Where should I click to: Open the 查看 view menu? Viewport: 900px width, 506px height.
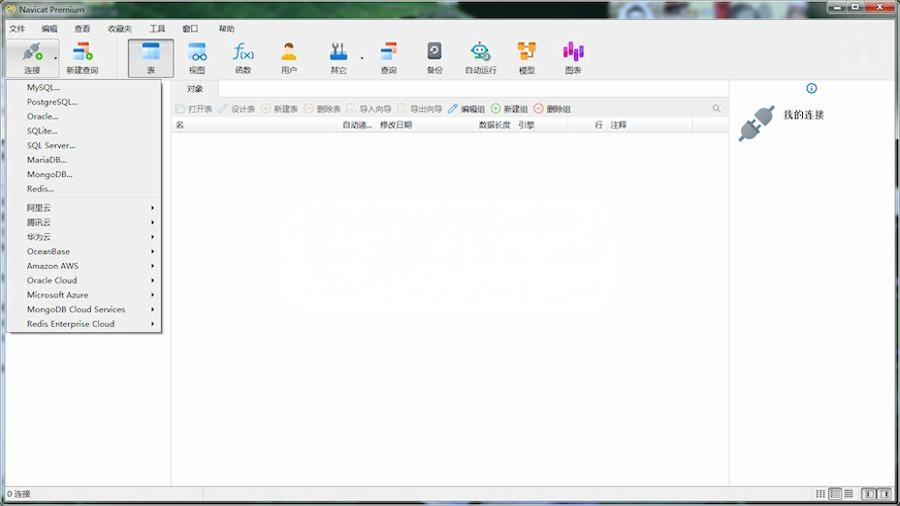[82, 28]
